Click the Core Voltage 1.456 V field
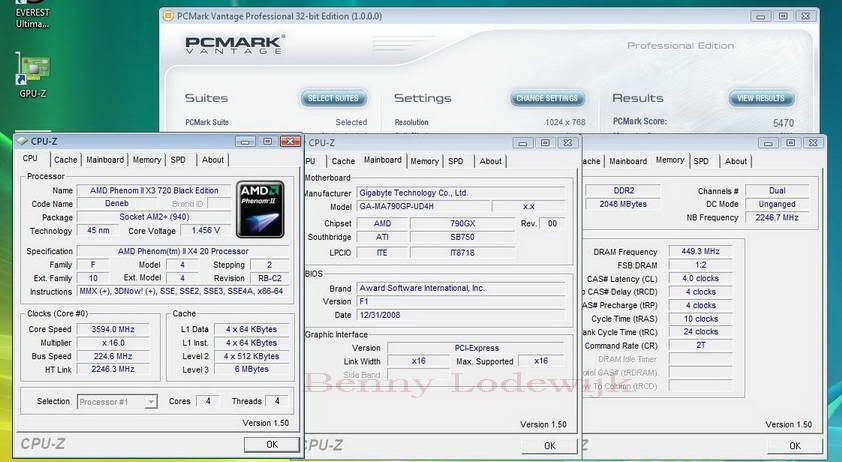This screenshot has height=462, width=842. (206, 230)
